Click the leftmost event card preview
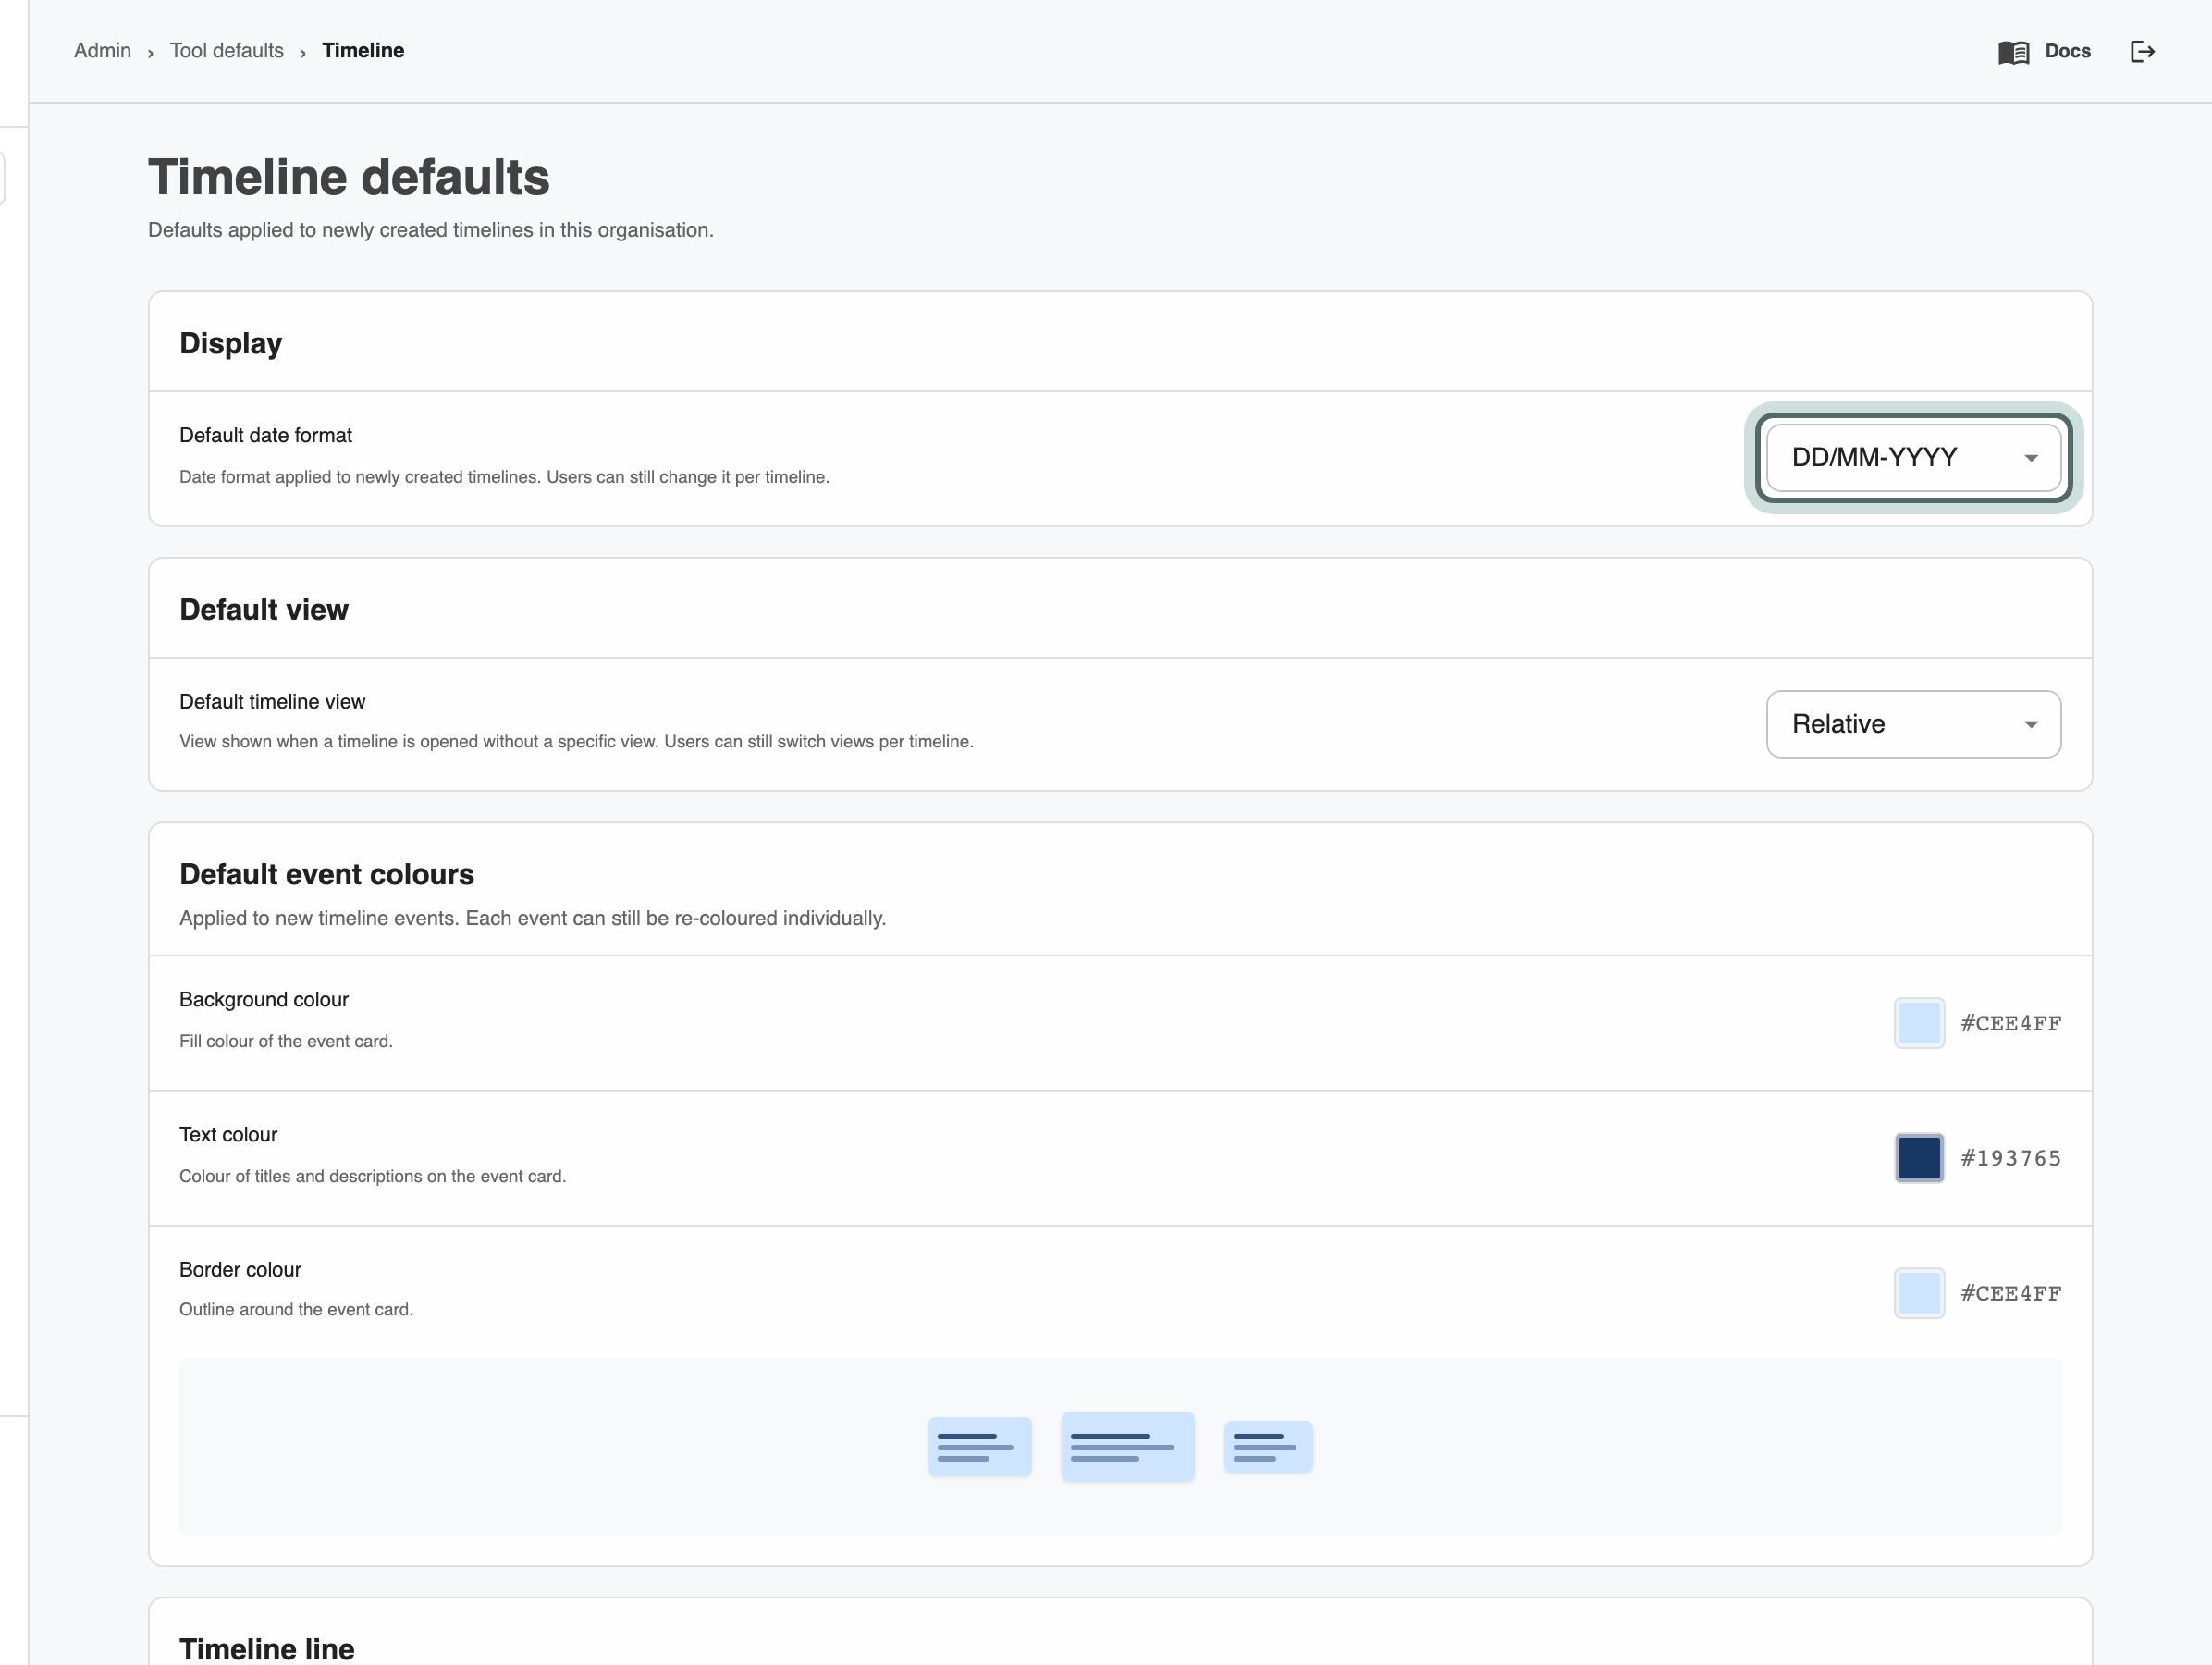The image size is (2212, 1665). pyautogui.click(x=979, y=1446)
